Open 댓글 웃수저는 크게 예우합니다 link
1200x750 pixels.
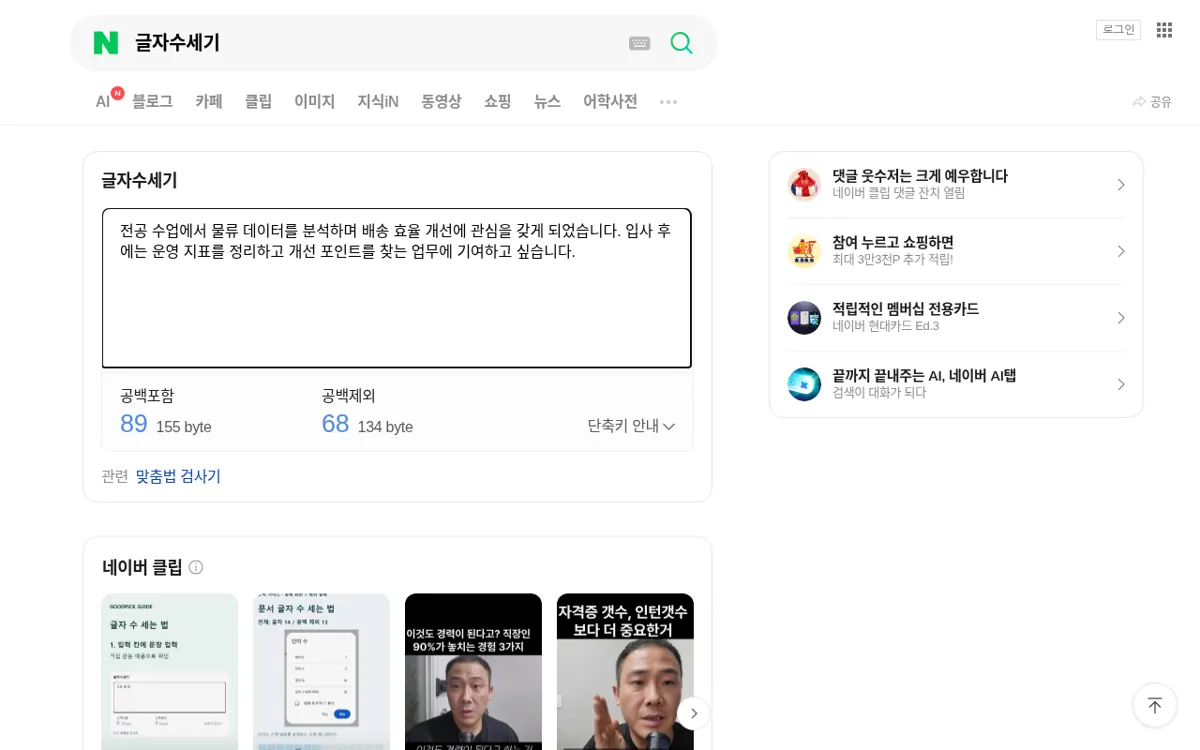pos(920,176)
